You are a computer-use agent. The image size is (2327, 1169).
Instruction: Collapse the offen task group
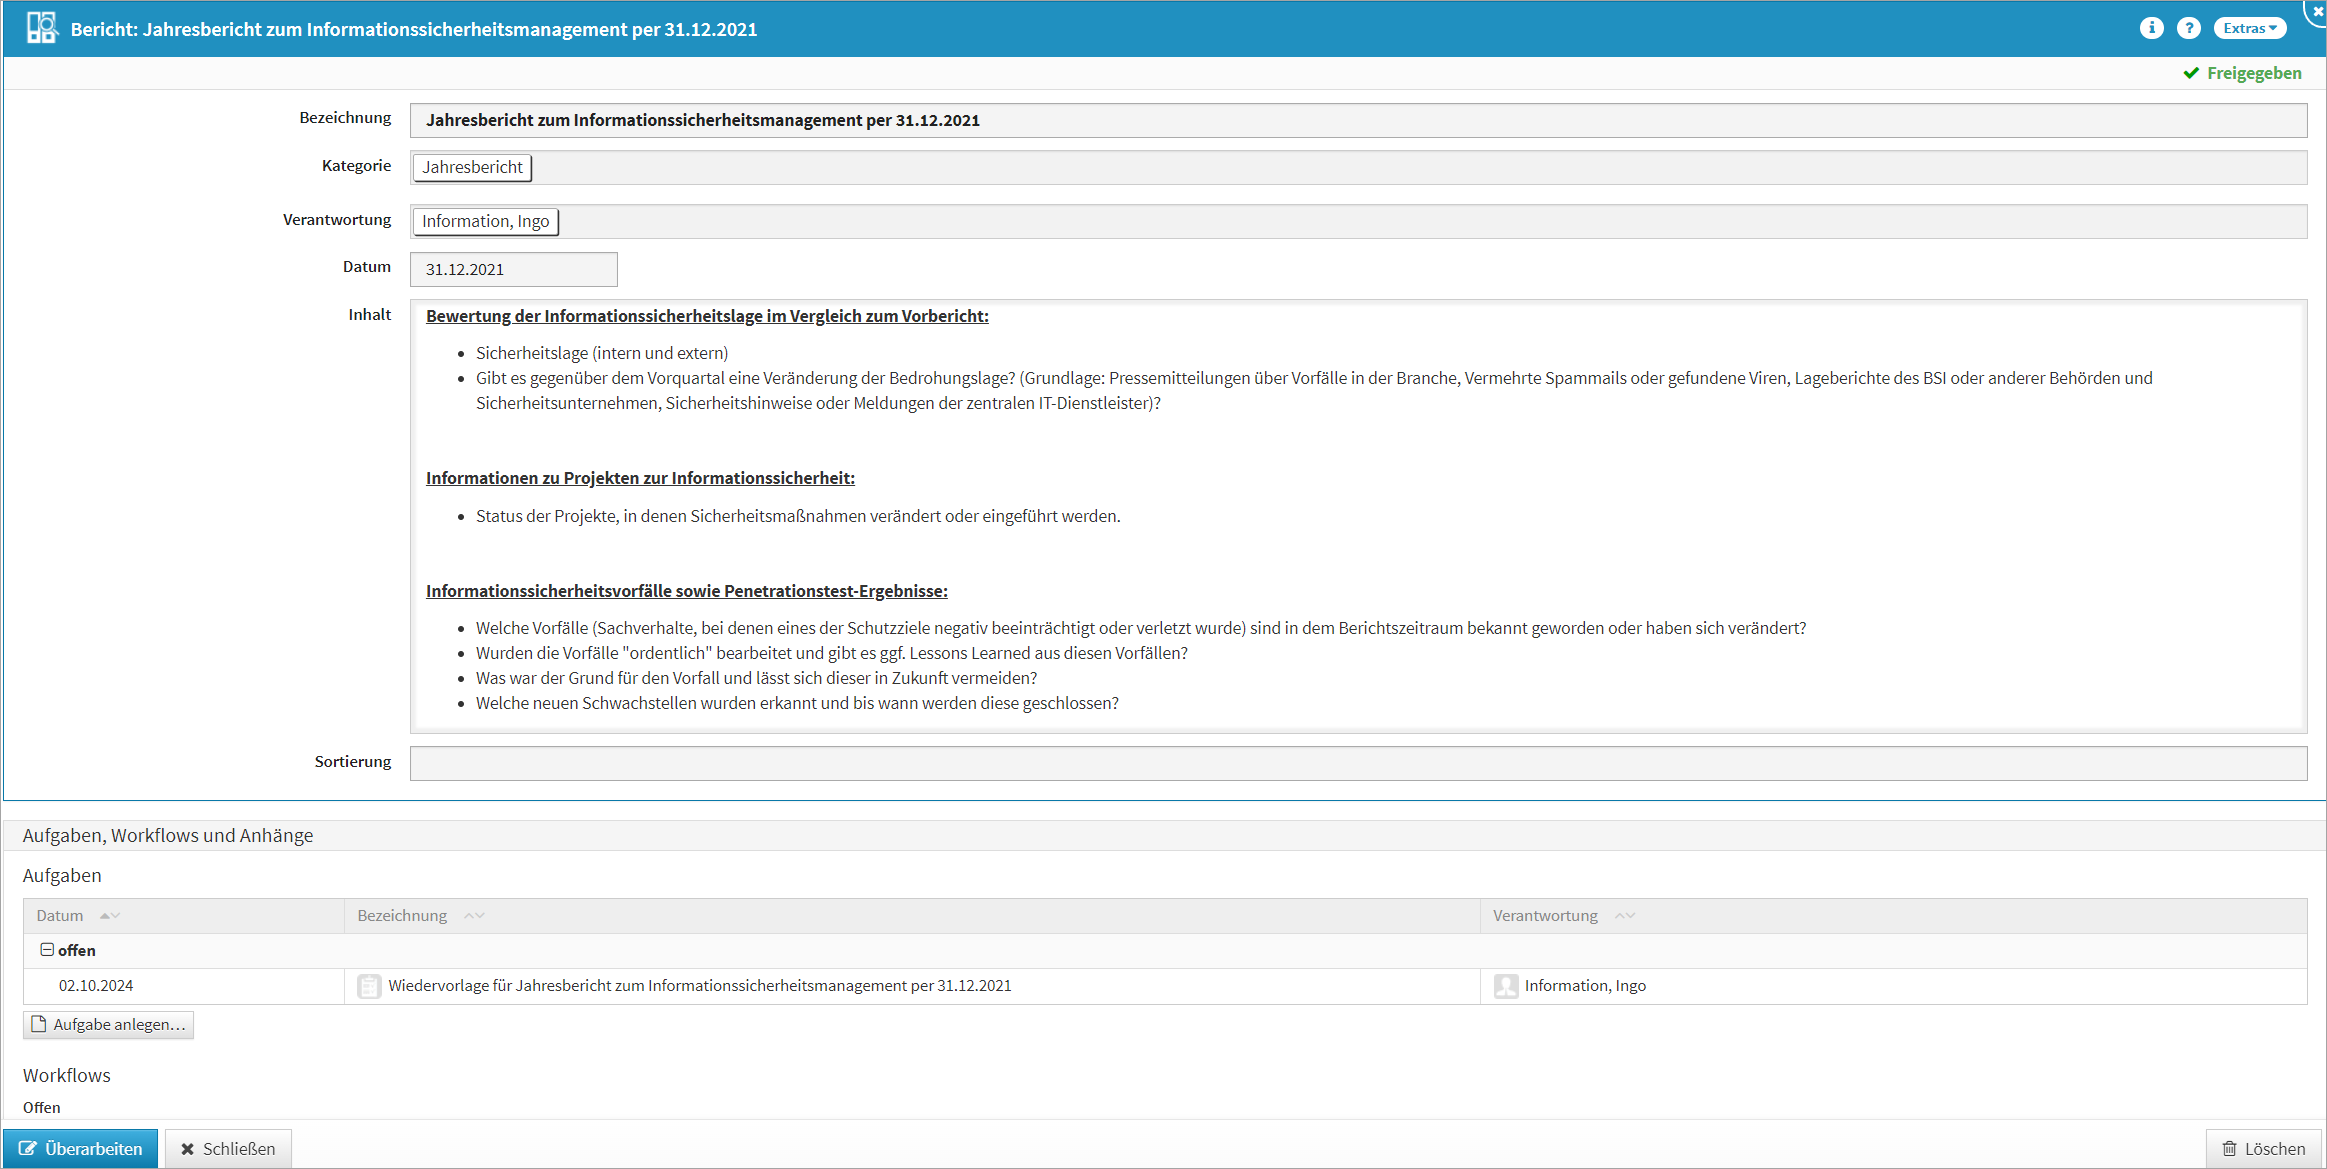click(46, 950)
